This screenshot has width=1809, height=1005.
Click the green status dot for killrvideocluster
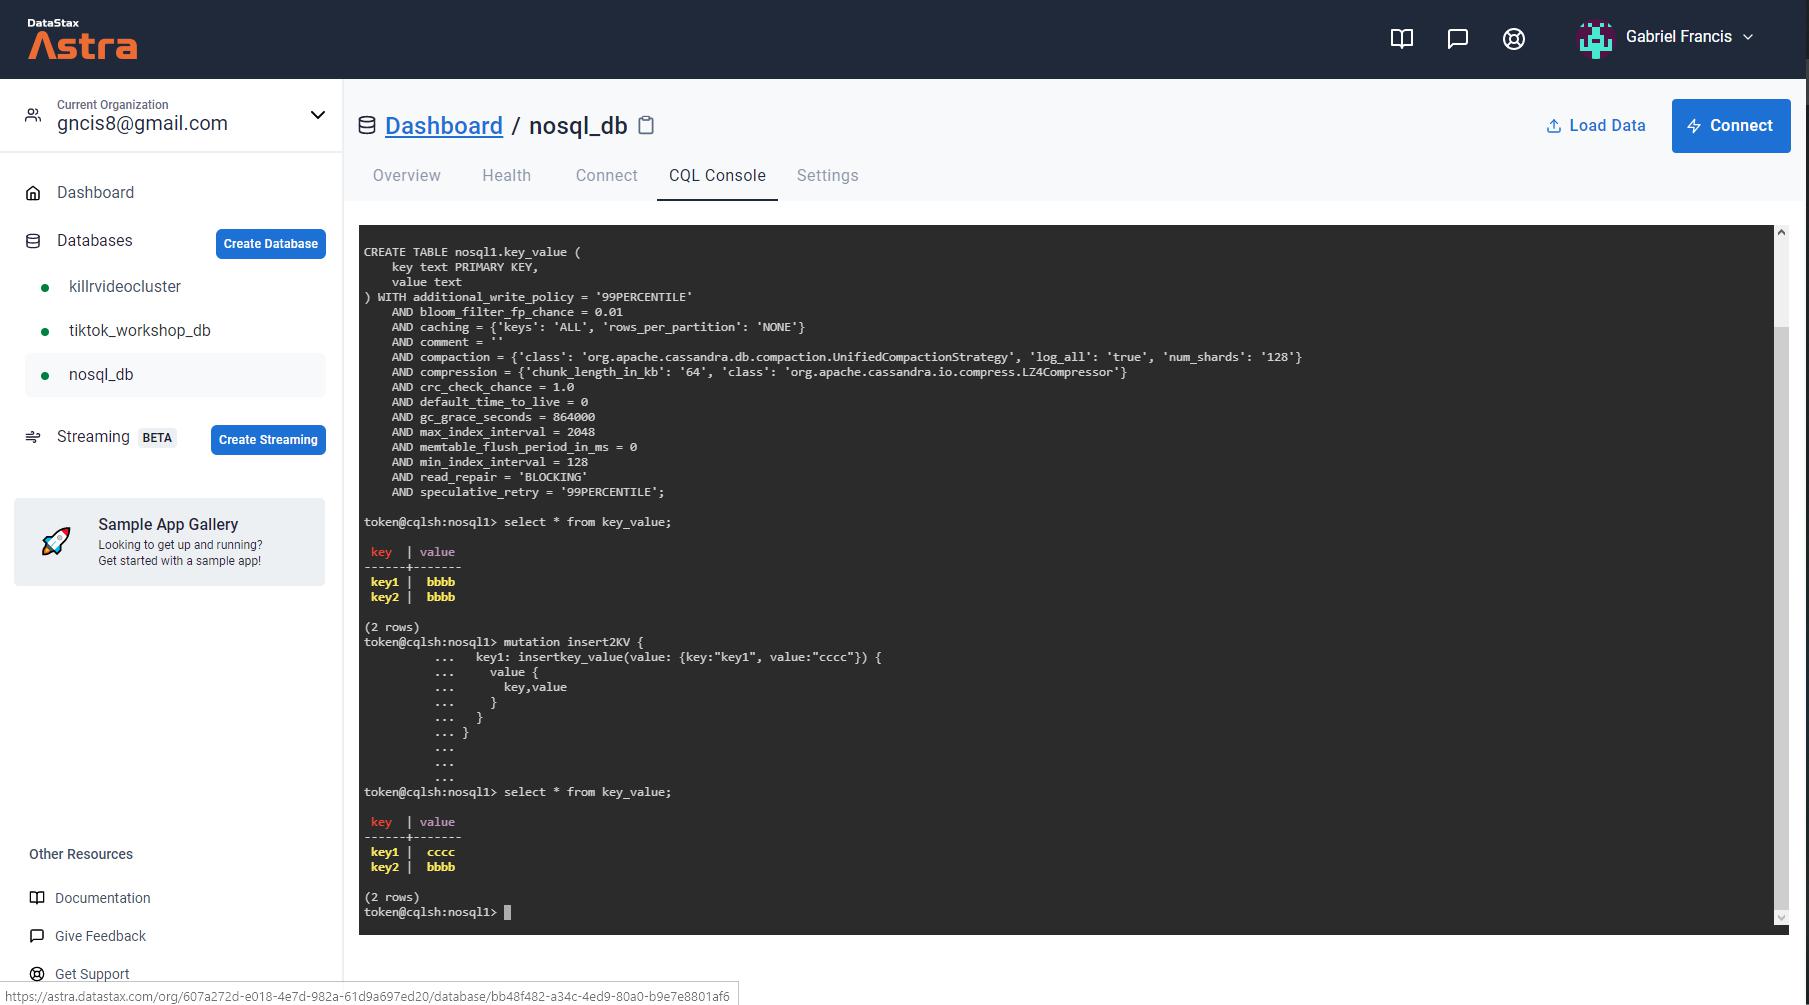click(44, 287)
